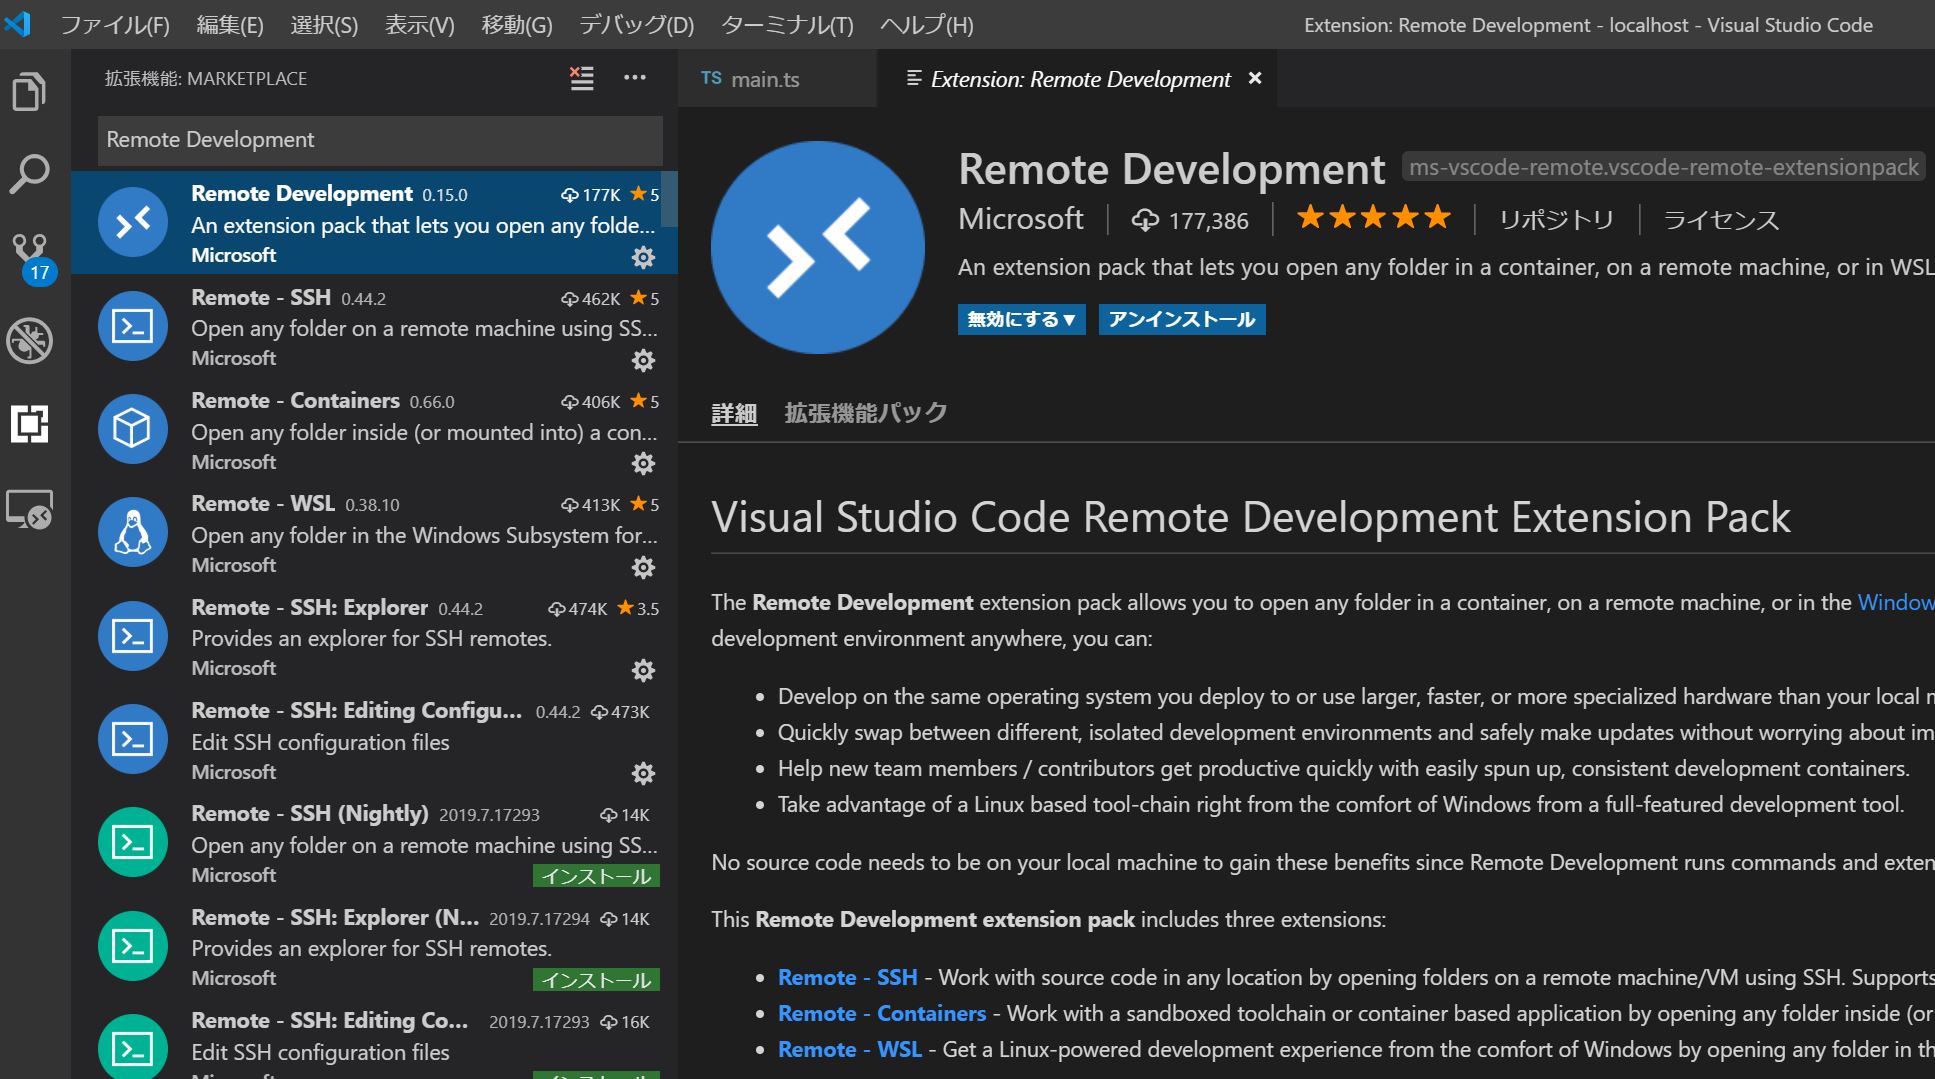Open the Extensions view icon
Viewport: 1935px width, 1079px height.
pyautogui.click(x=30, y=424)
